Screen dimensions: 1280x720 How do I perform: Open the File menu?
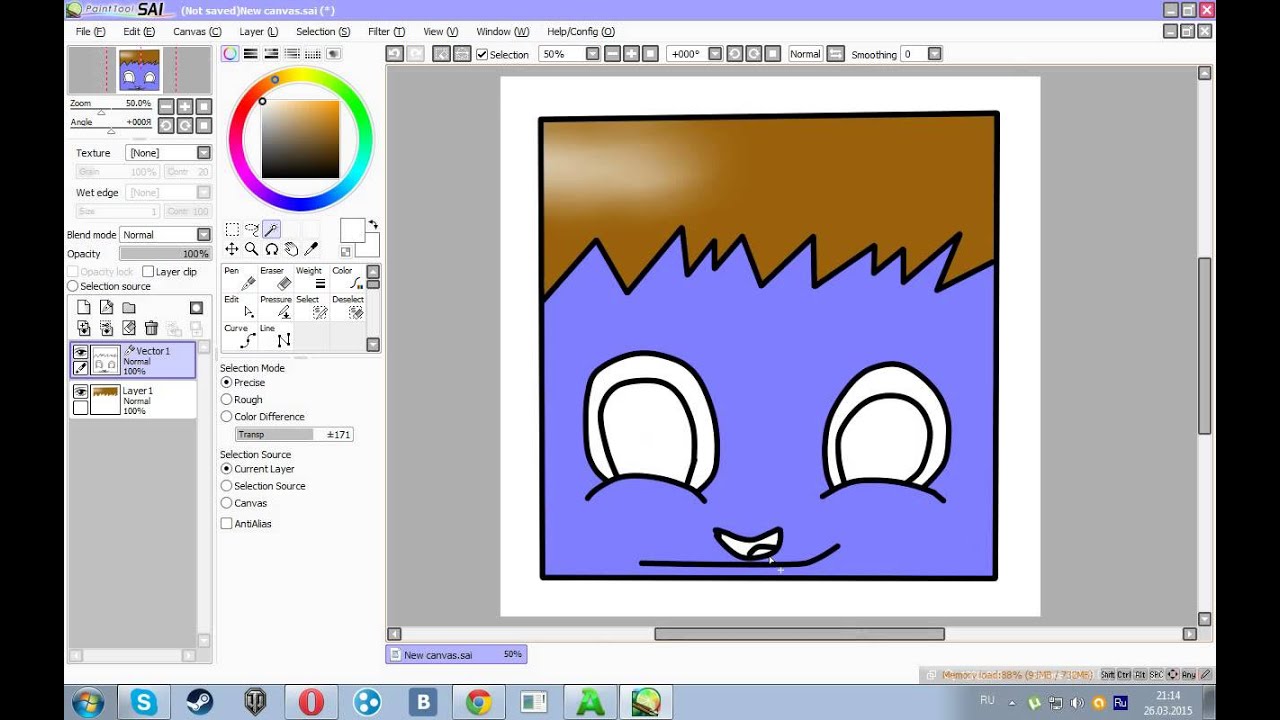[90, 32]
